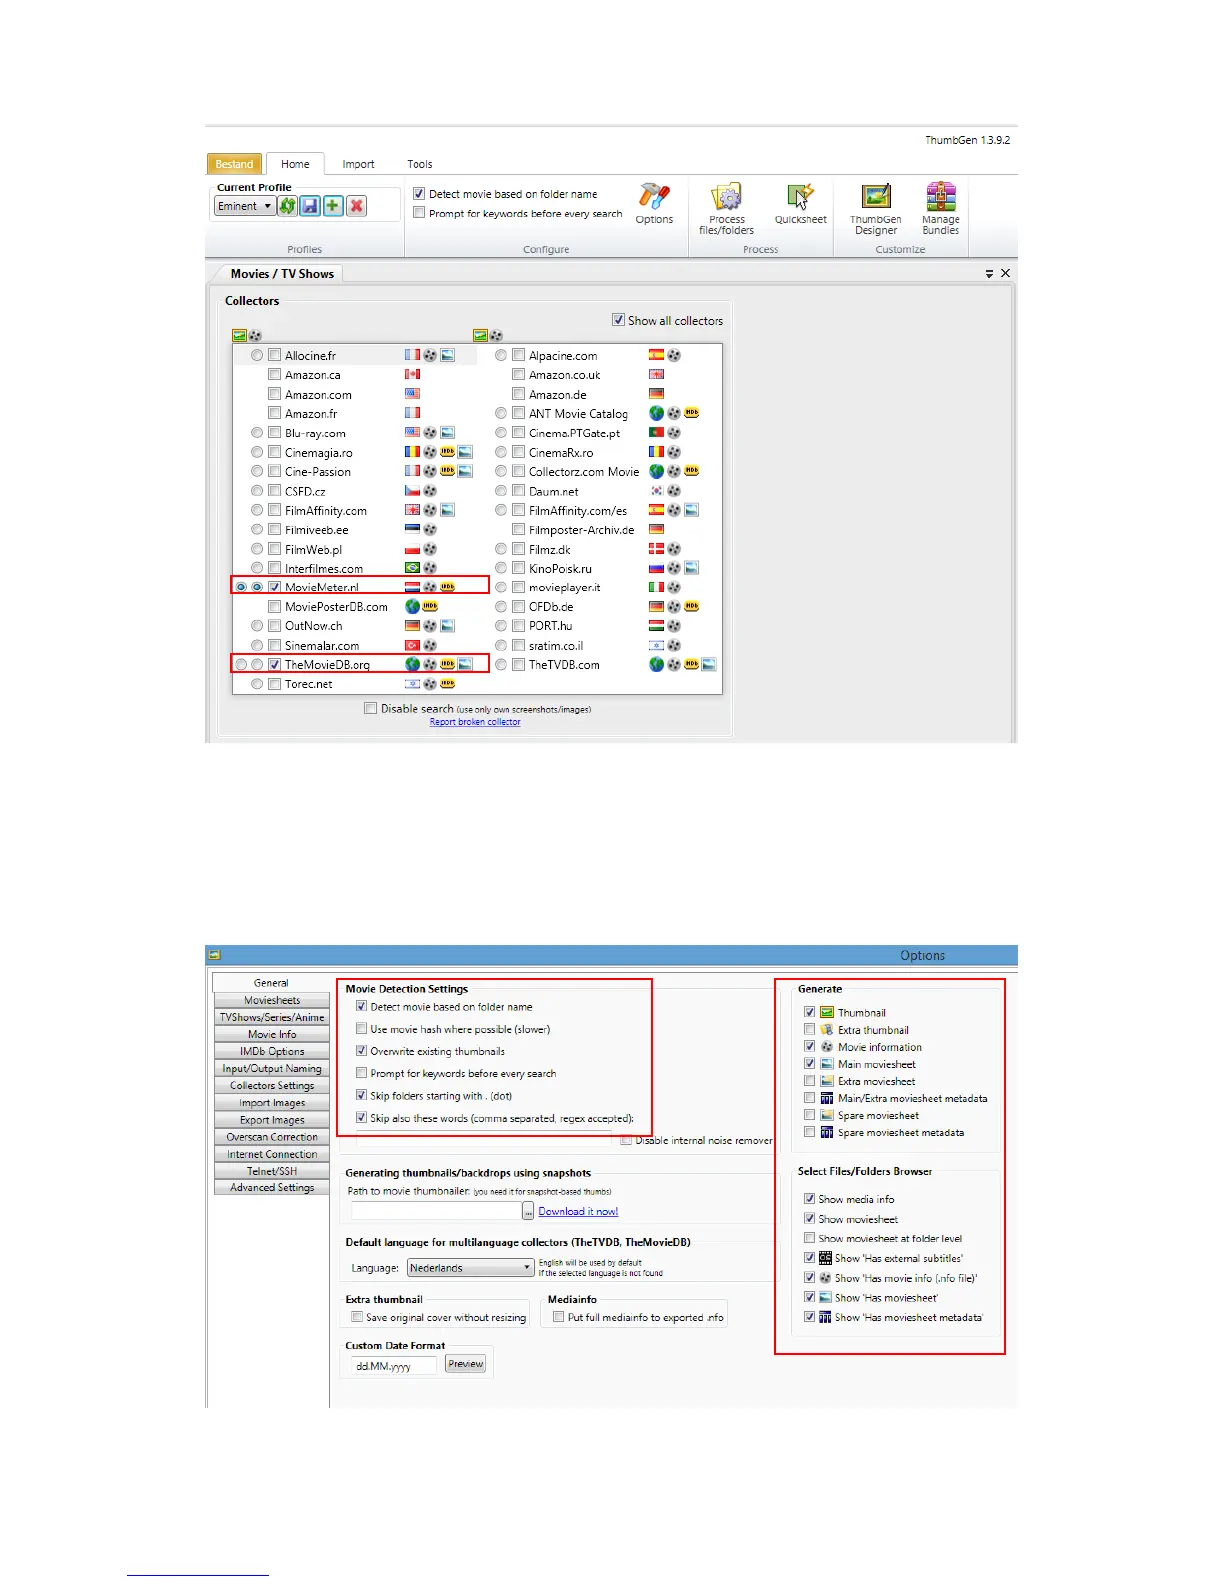The height and width of the screenshot is (1584, 1224).
Task: Open Manage Bundles
Action: pos(941,209)
